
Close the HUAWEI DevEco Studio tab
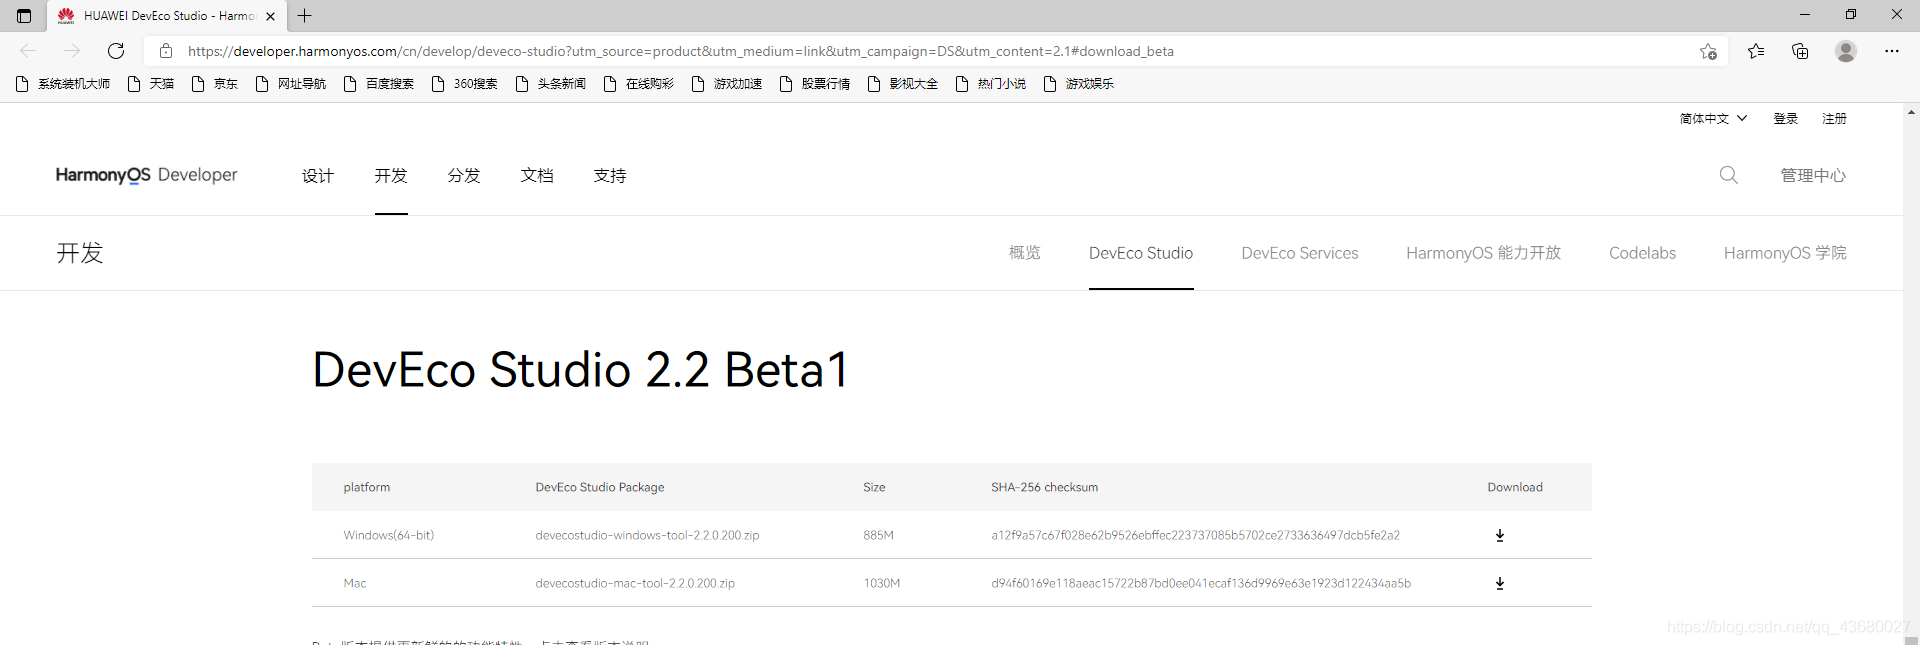click(x=270, y=16)
